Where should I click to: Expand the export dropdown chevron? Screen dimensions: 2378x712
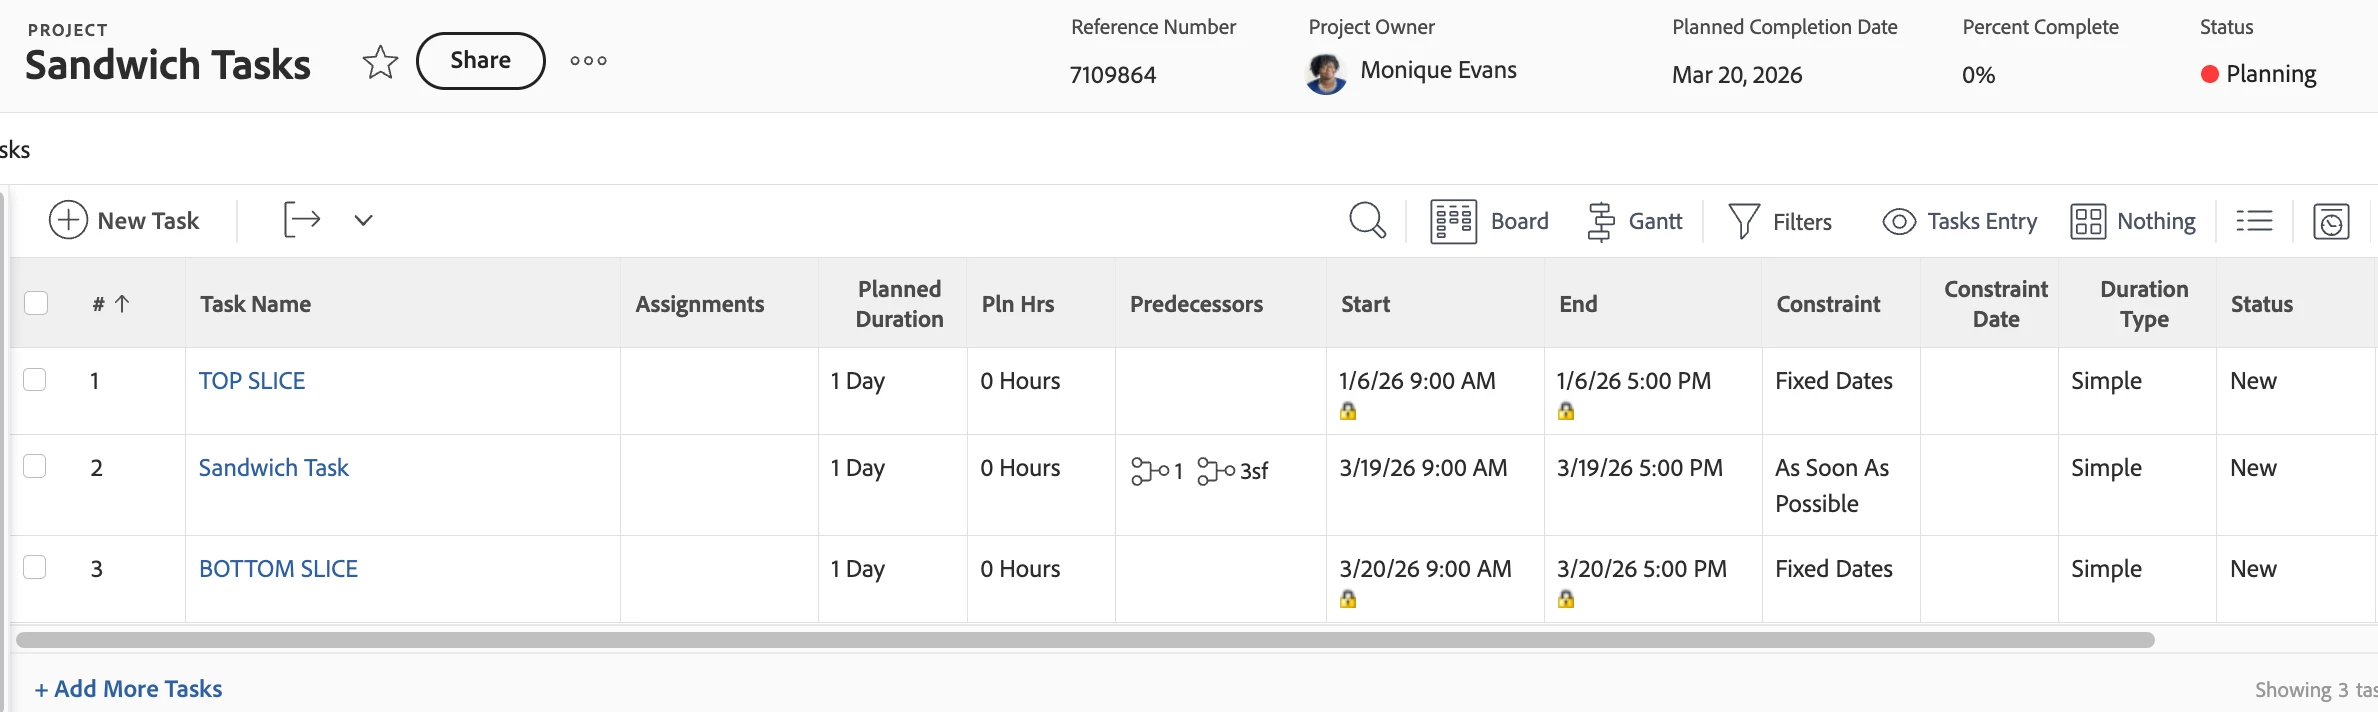click(x=363, y=220)
